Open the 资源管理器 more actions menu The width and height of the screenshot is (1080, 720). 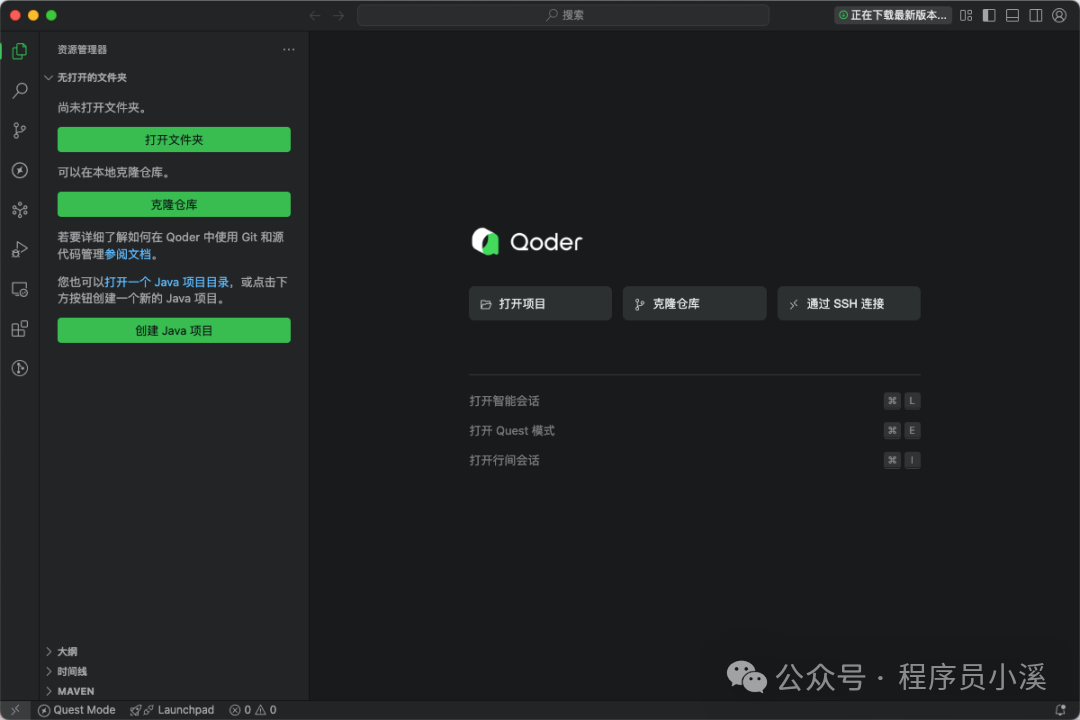point(289,50)
